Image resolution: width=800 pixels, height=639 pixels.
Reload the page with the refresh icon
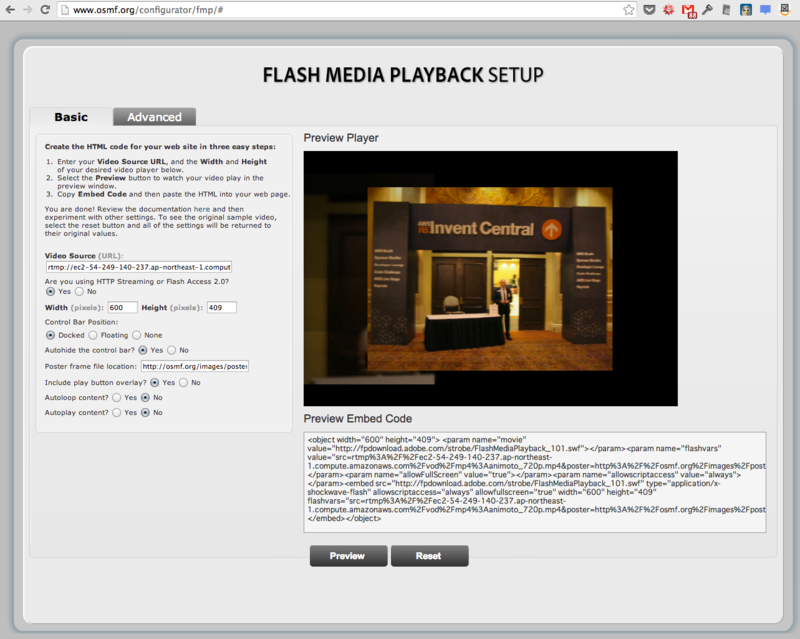point(45,10)
